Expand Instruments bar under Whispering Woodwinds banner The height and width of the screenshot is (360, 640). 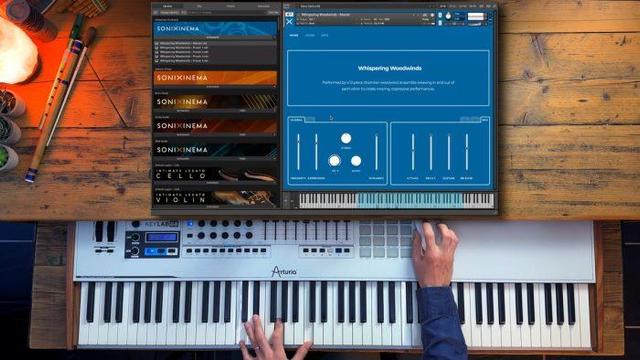[x=213, y=37]
